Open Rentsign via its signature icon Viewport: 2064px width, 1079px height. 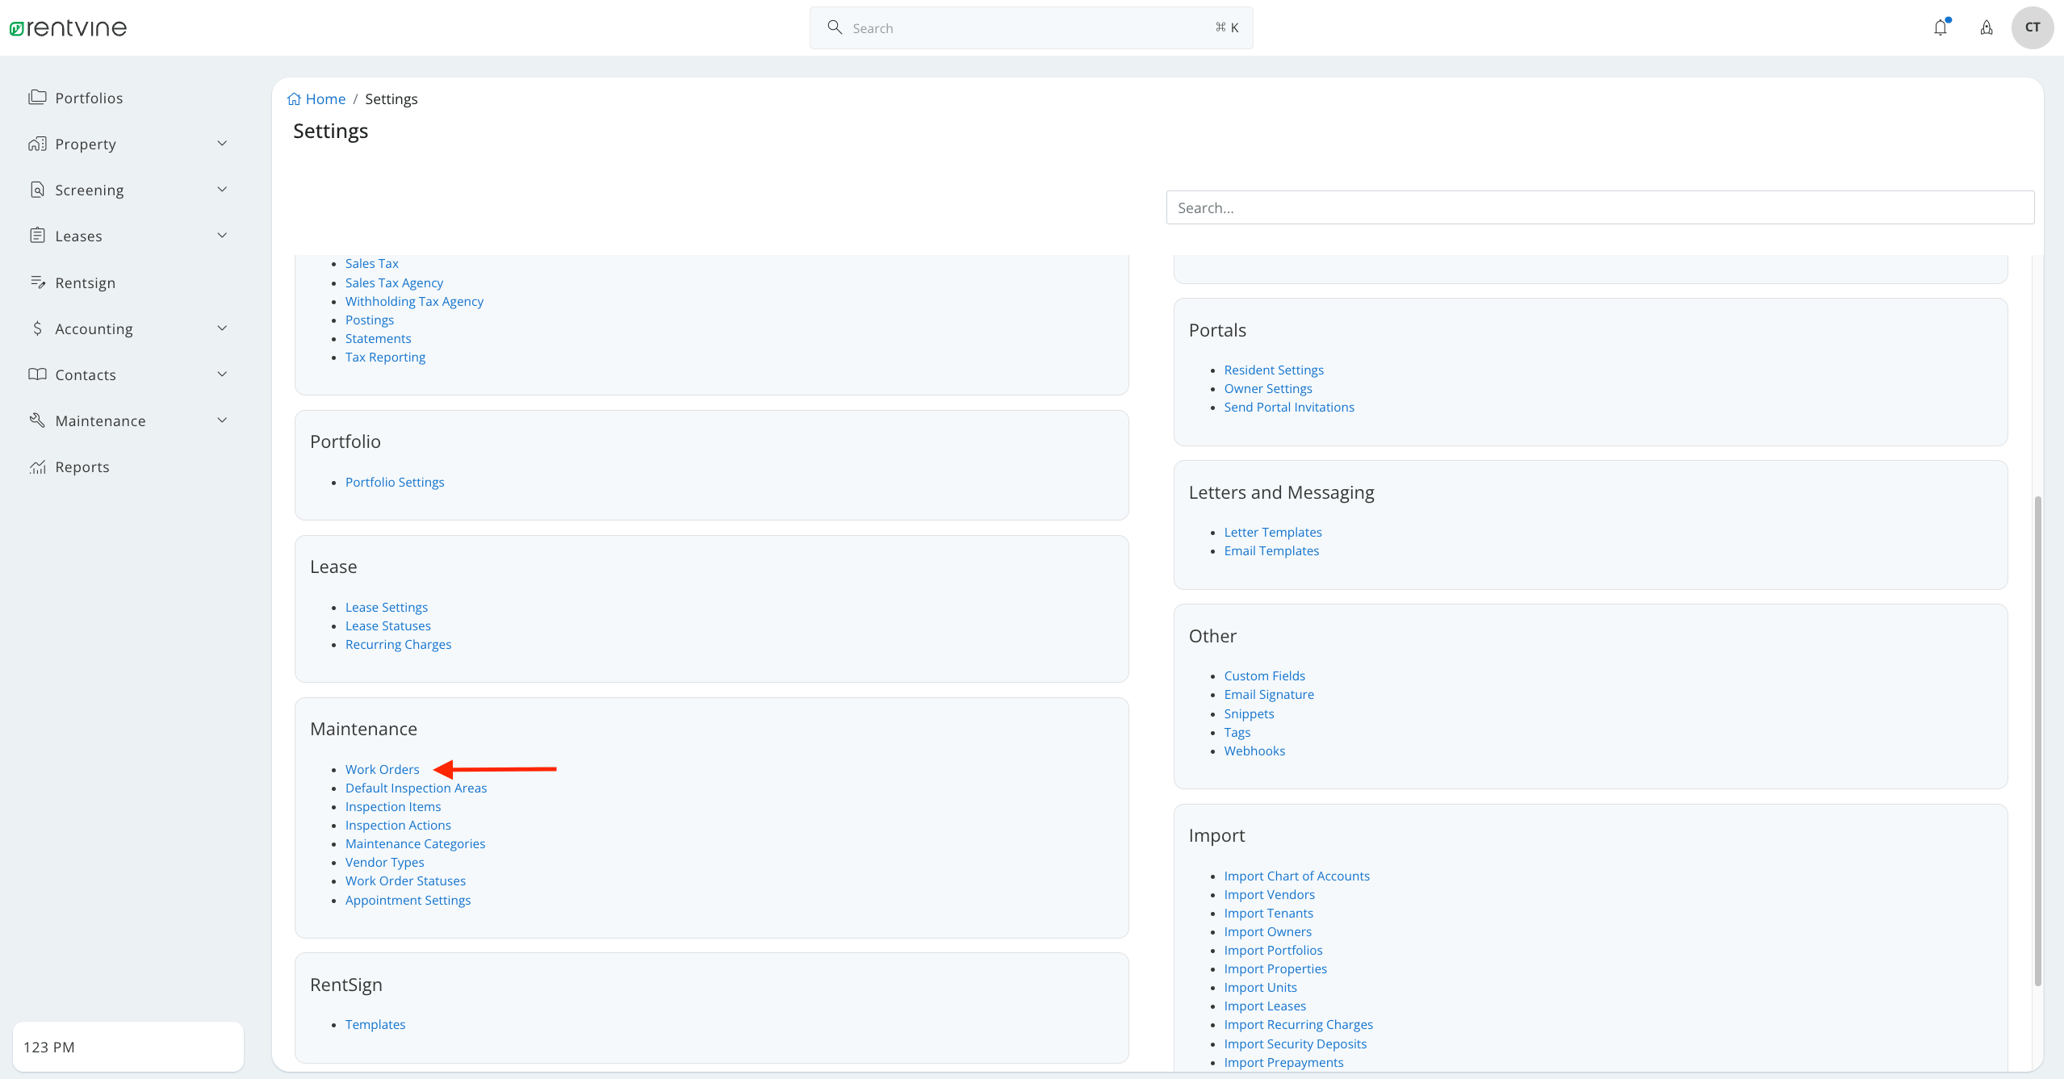37,282
